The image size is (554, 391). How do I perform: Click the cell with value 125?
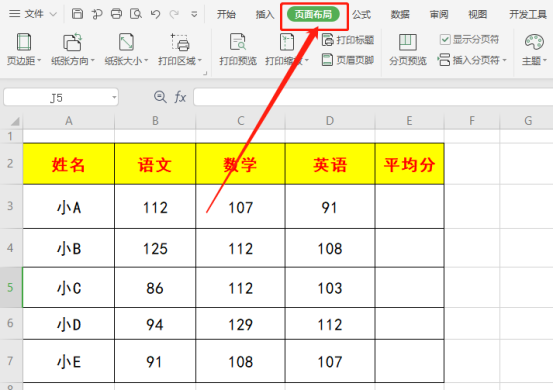pyautogui.click(x=155, y=248)
